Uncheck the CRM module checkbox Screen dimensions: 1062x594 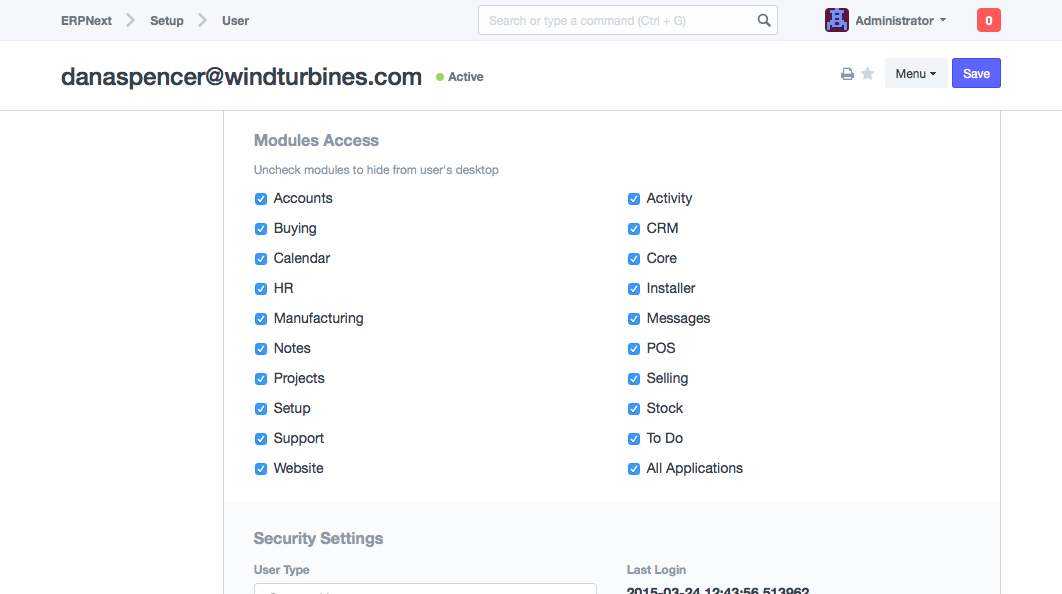tap(634, 229)
